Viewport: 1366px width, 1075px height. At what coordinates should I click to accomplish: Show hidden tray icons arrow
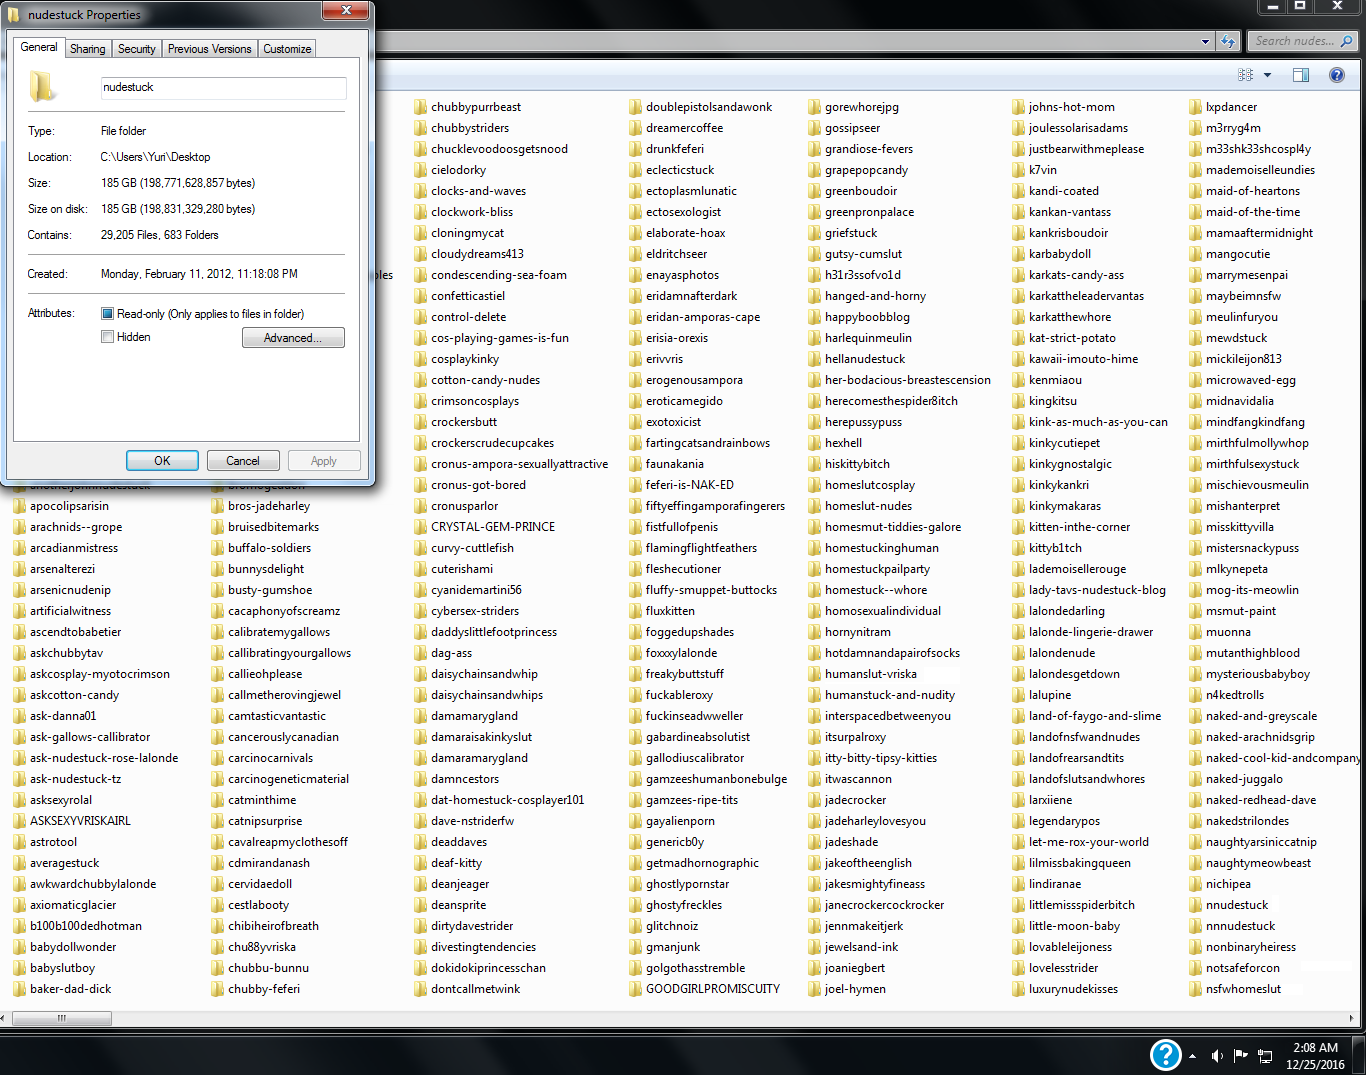point(1192,1056)
